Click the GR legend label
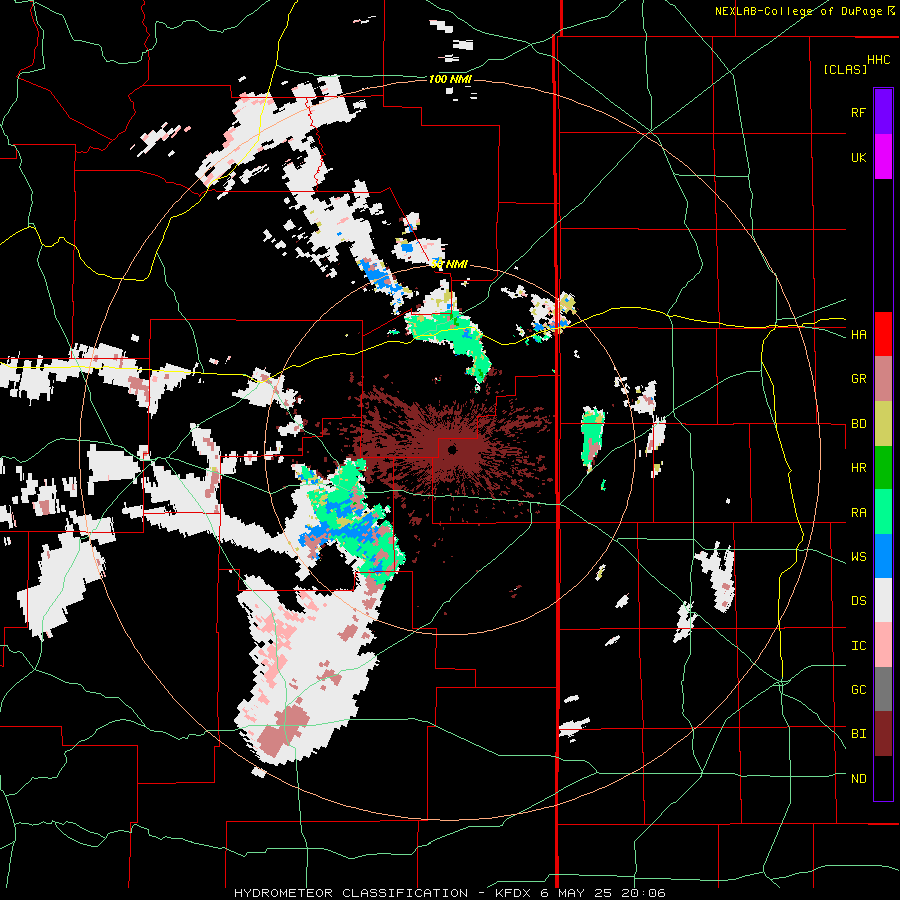 (858, 379)
